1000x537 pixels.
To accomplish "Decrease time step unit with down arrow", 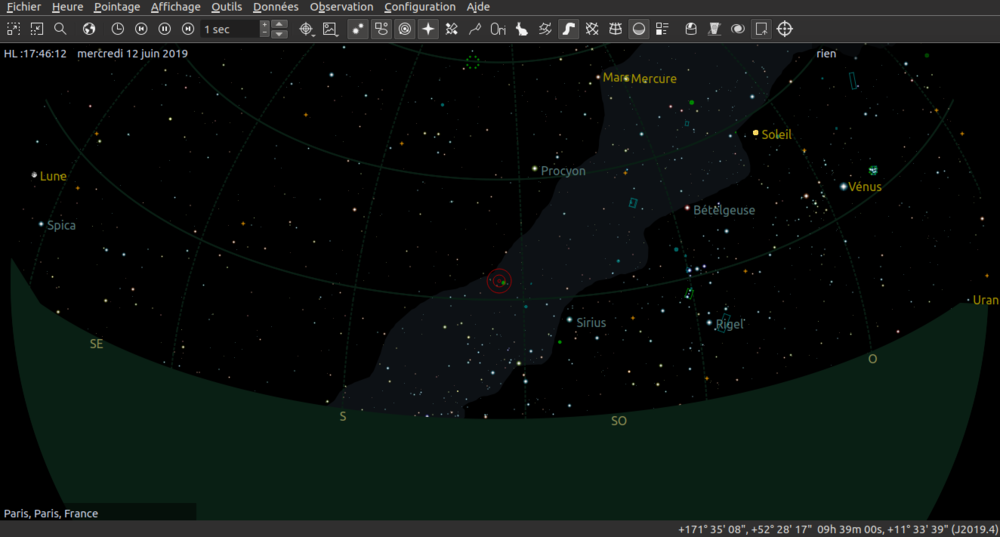I will point(279,33).
